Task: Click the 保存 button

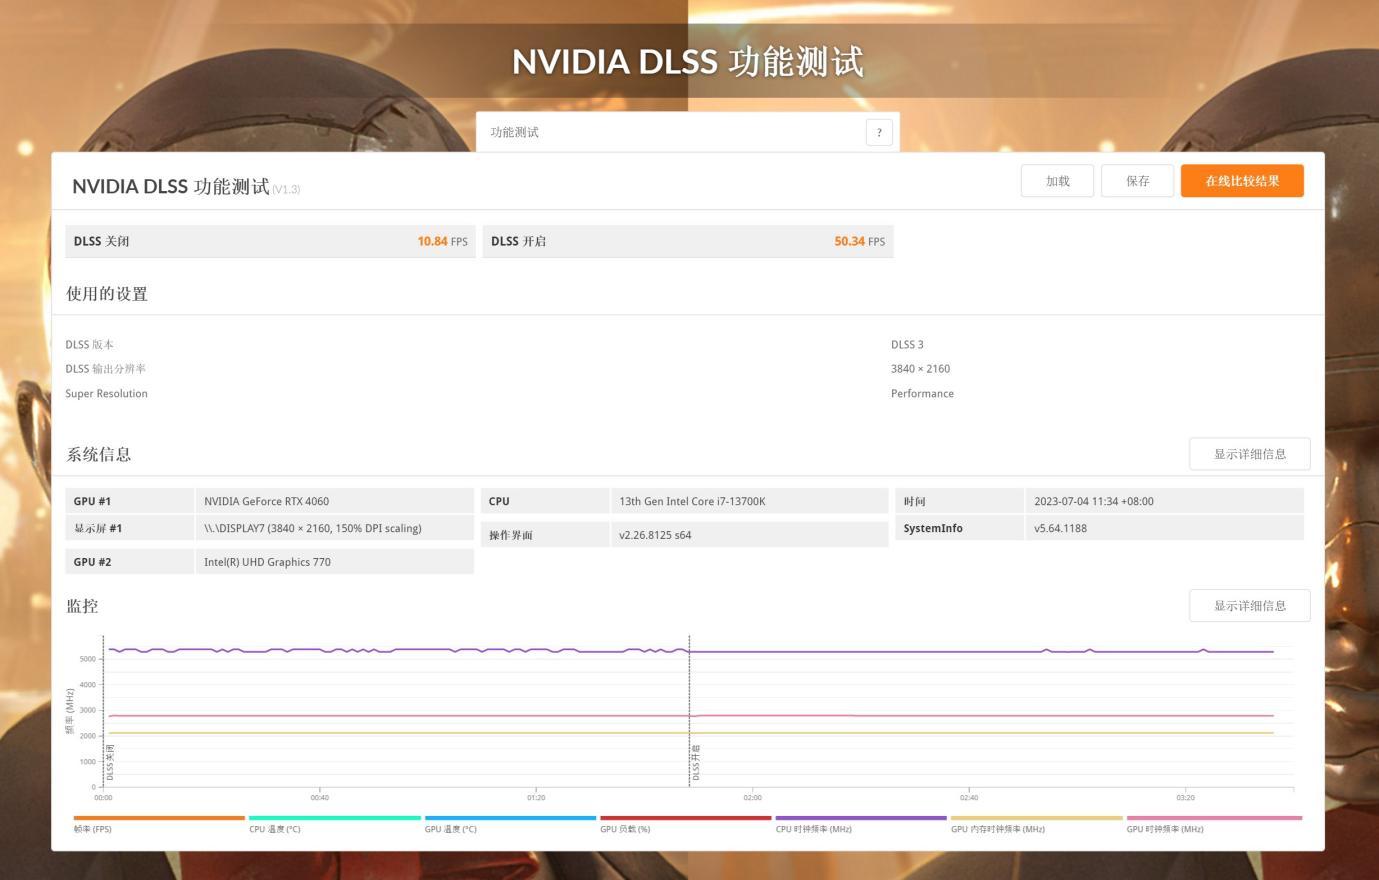Action: [x=1137, y=181]
